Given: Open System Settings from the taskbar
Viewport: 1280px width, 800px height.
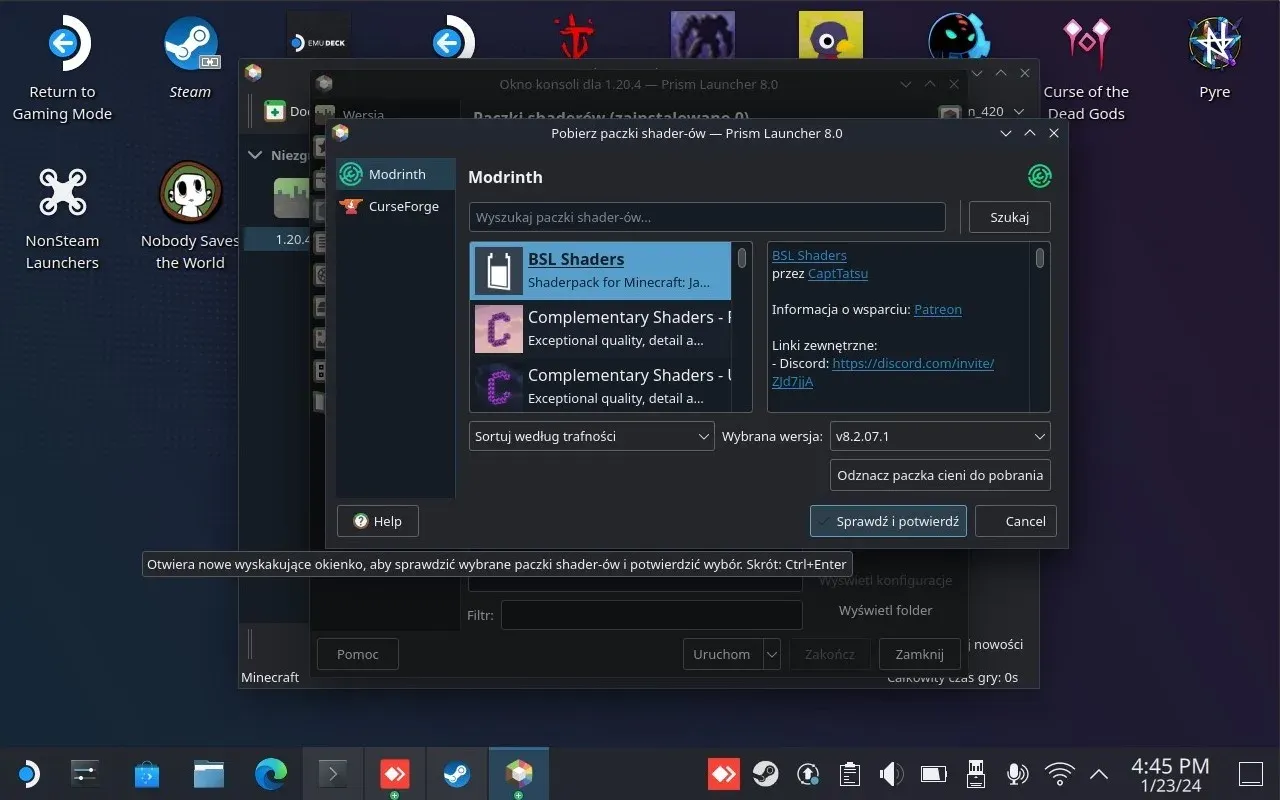Looking at the screenshot, I should (x=86, y=773).
